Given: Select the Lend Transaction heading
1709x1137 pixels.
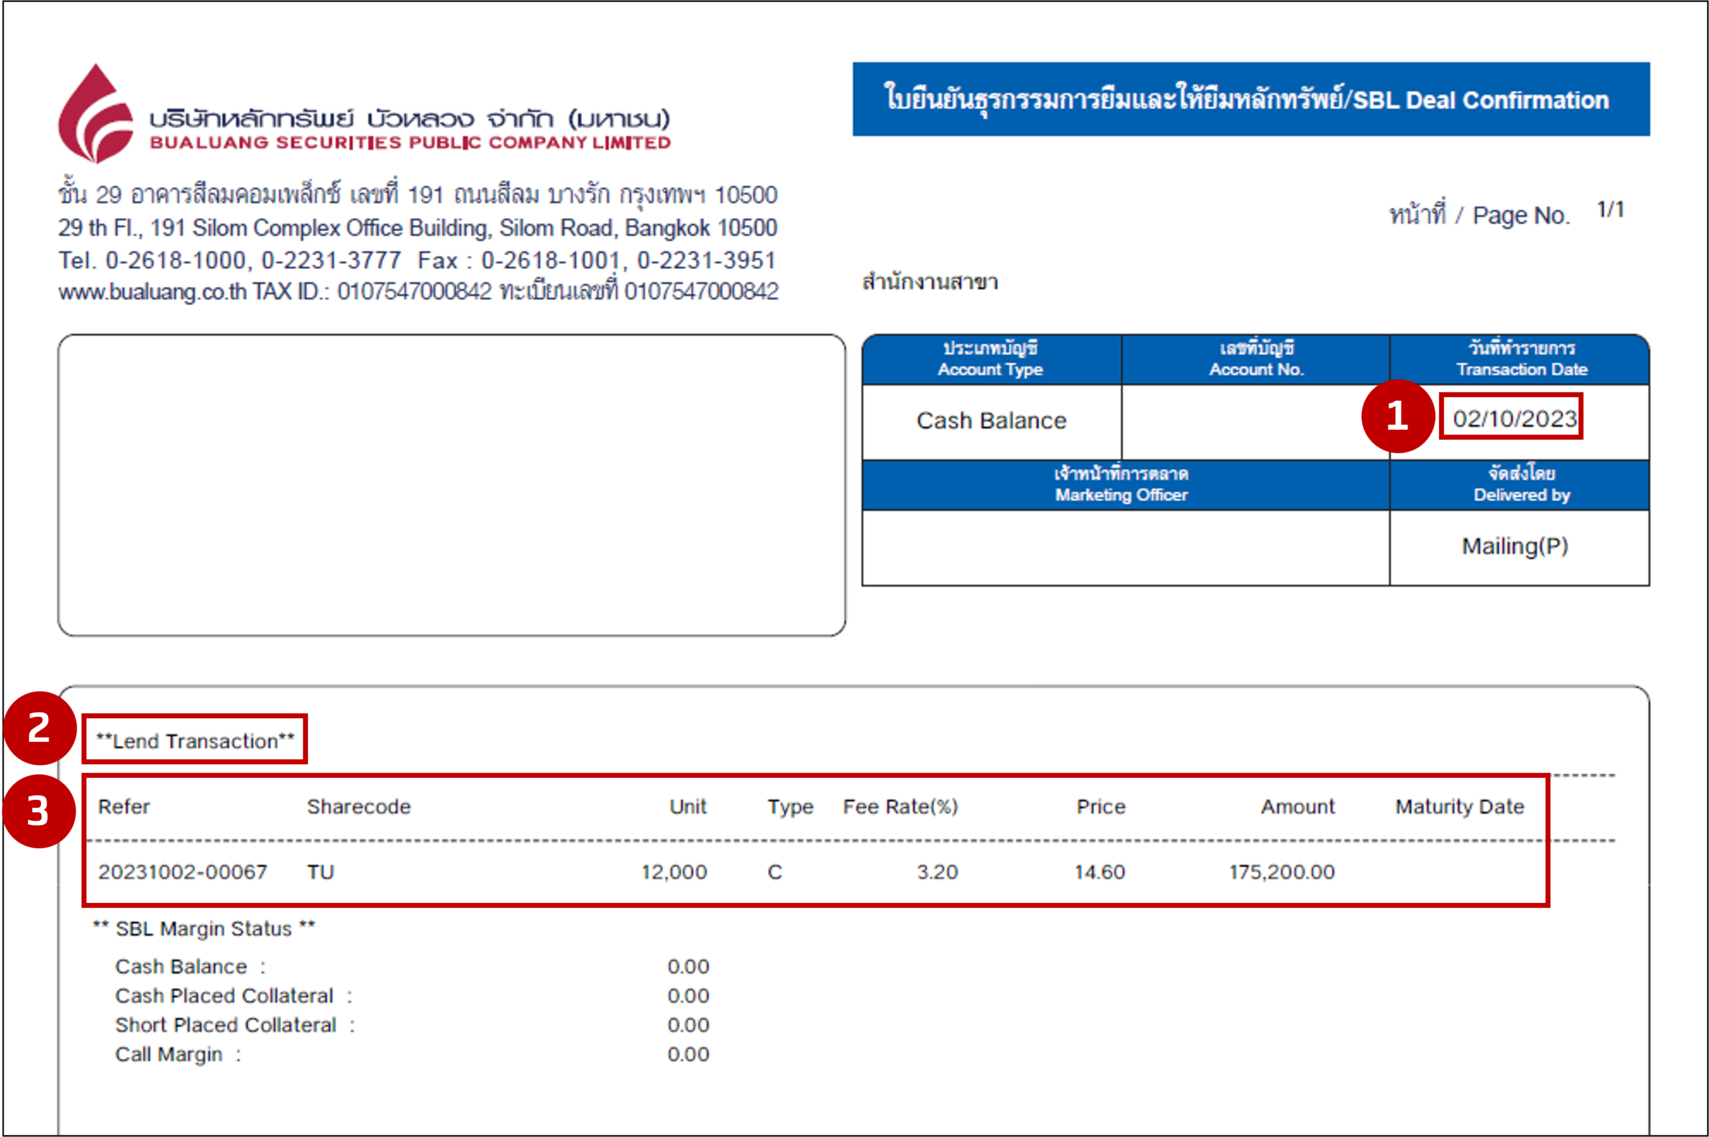Looking at the screenshot, I should 195,741.
